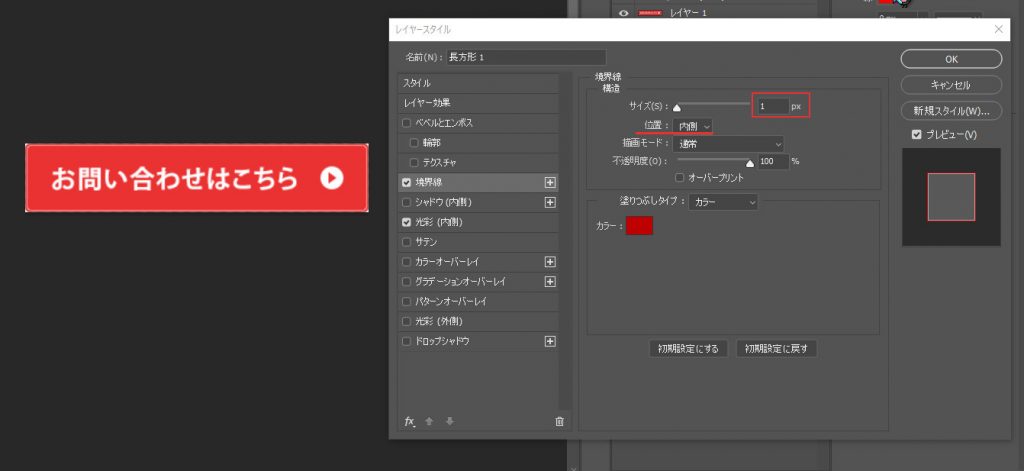
Task: Click the plus icon beside 境界線
Action: [549, 183]
